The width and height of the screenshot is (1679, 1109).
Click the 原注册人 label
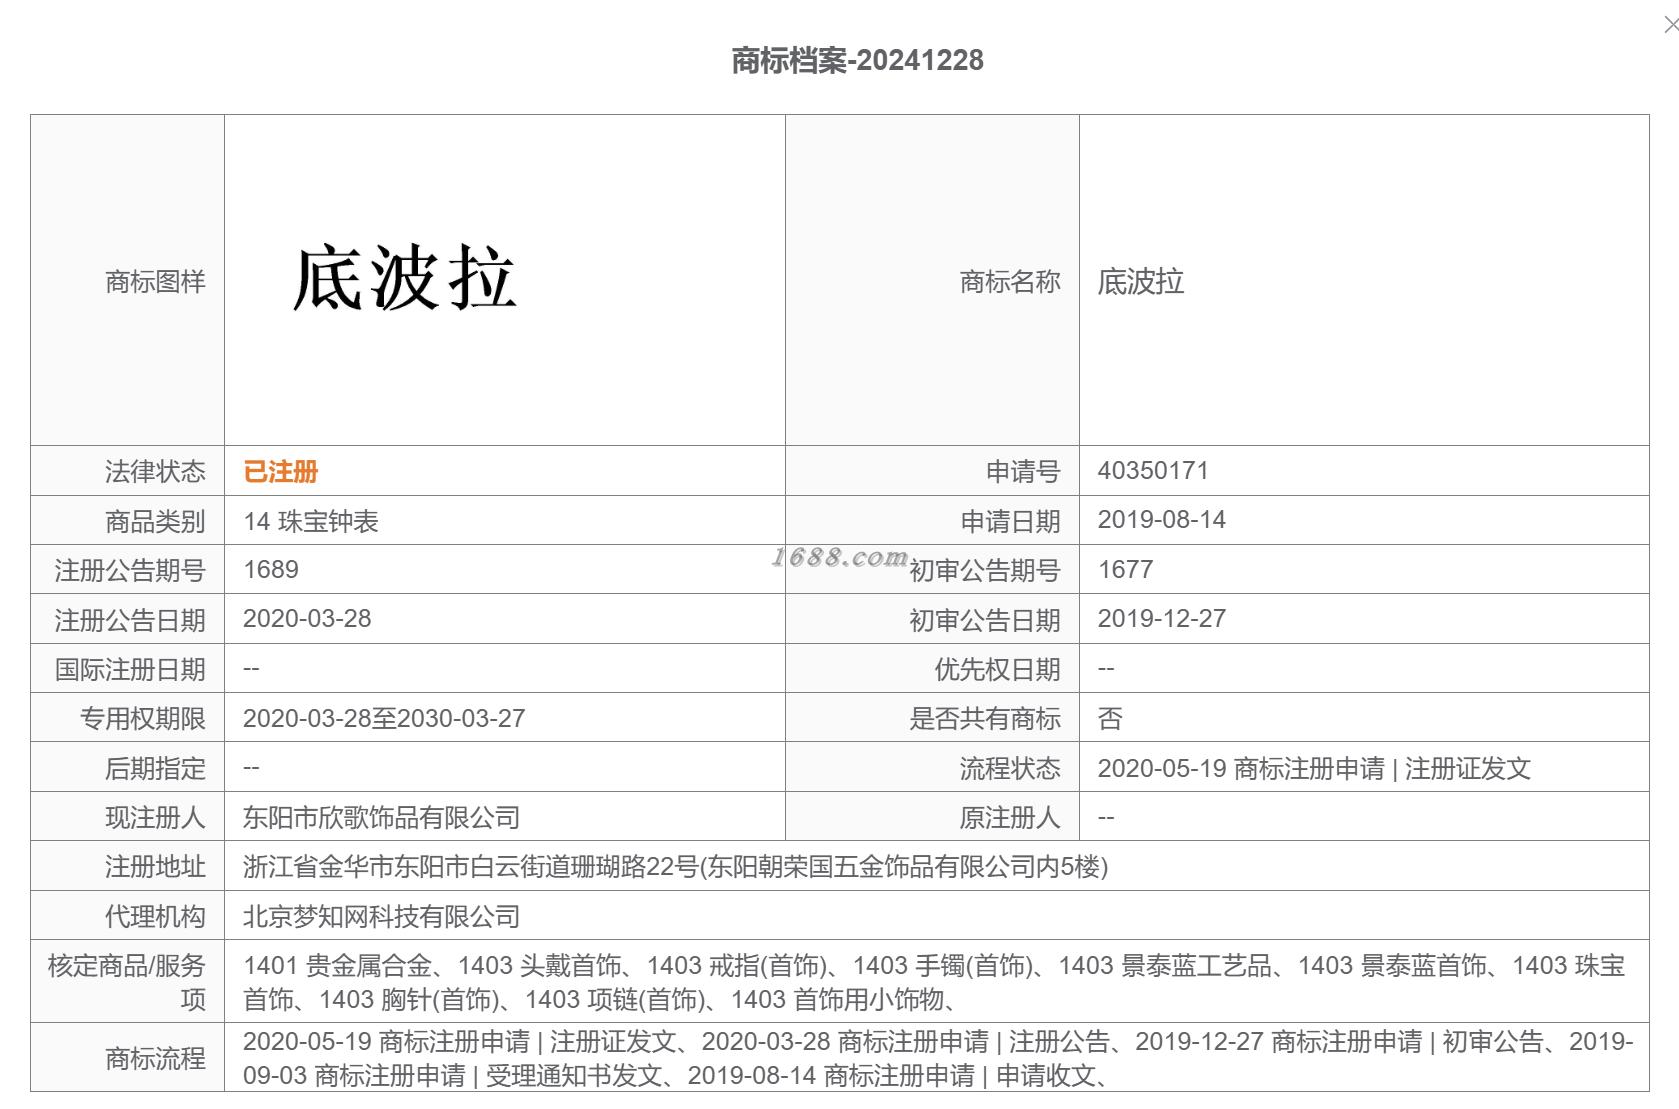1010,817
